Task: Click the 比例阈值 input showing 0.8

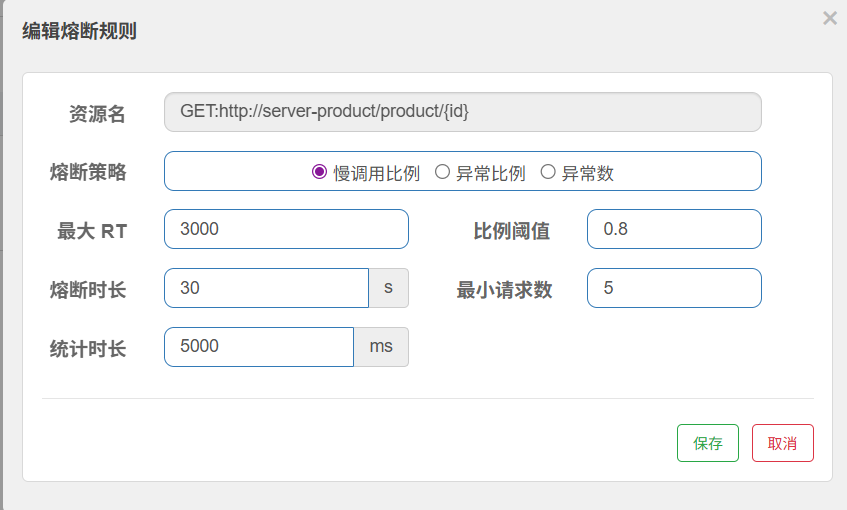Action: (x=673, y=229)
